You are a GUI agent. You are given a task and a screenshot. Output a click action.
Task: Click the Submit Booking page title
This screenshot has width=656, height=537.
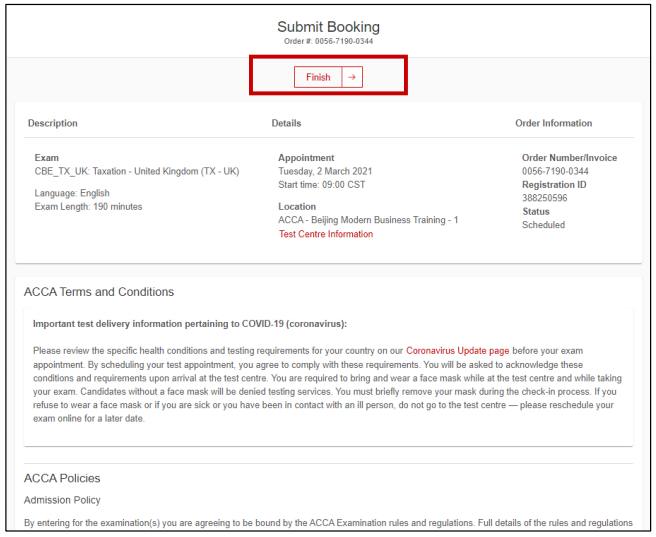(328, 27)
